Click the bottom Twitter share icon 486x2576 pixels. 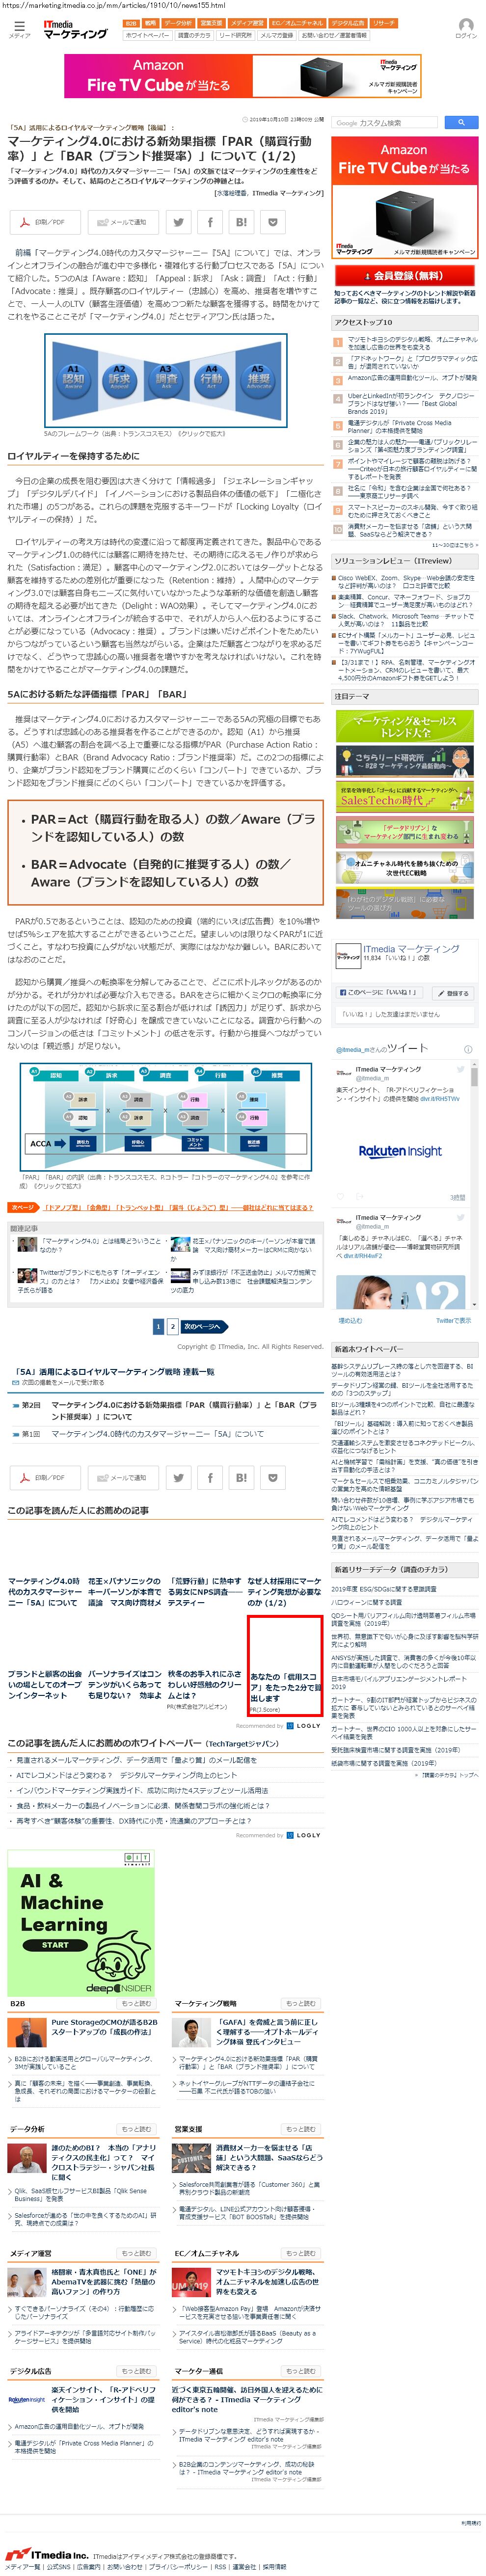178,1477
